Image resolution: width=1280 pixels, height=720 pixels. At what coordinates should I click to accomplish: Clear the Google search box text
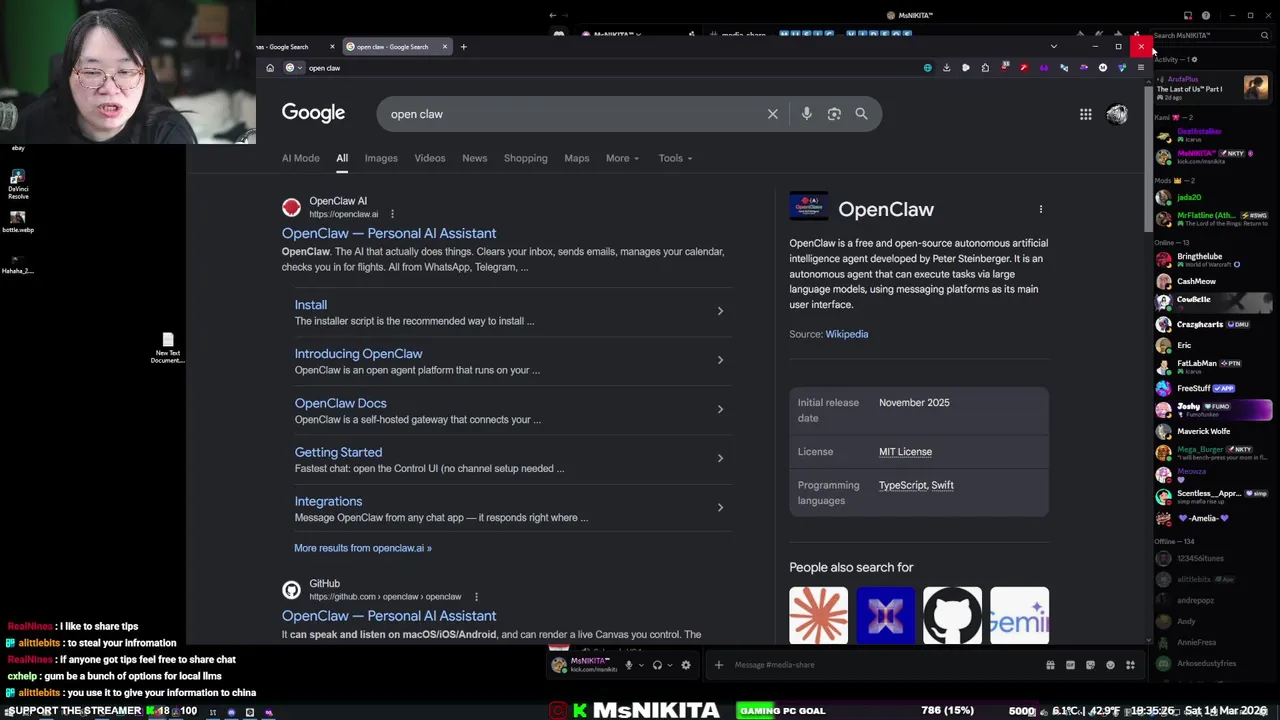point(772,114)
